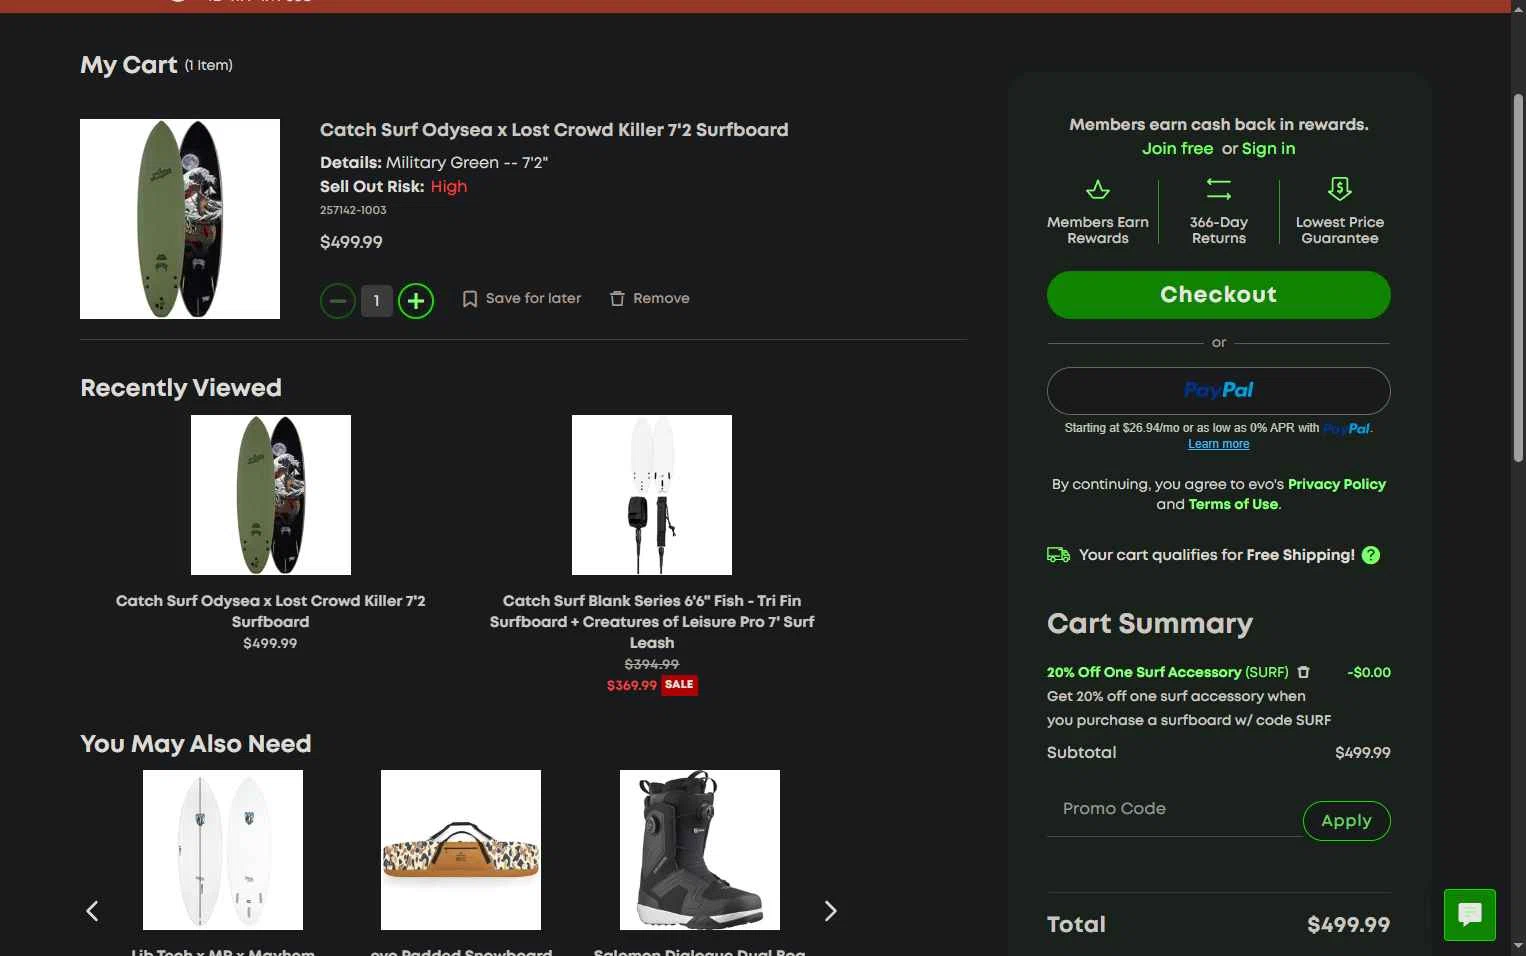Show next You May Also Need items

click(x=830, y=911)
